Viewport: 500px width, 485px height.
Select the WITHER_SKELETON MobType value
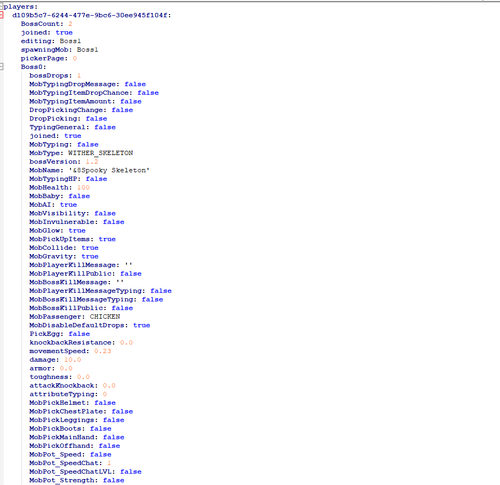101,153
